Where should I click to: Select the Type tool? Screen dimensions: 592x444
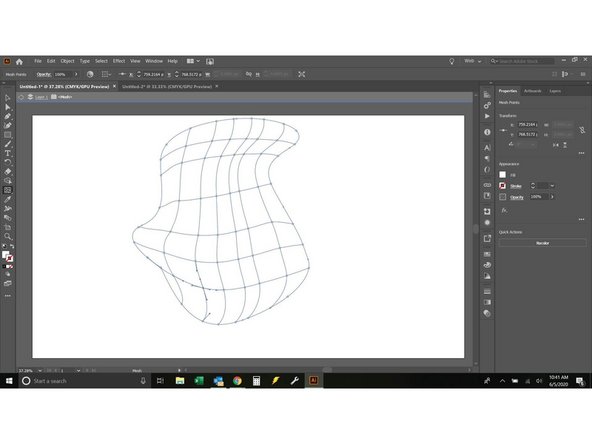click(8, 153)
